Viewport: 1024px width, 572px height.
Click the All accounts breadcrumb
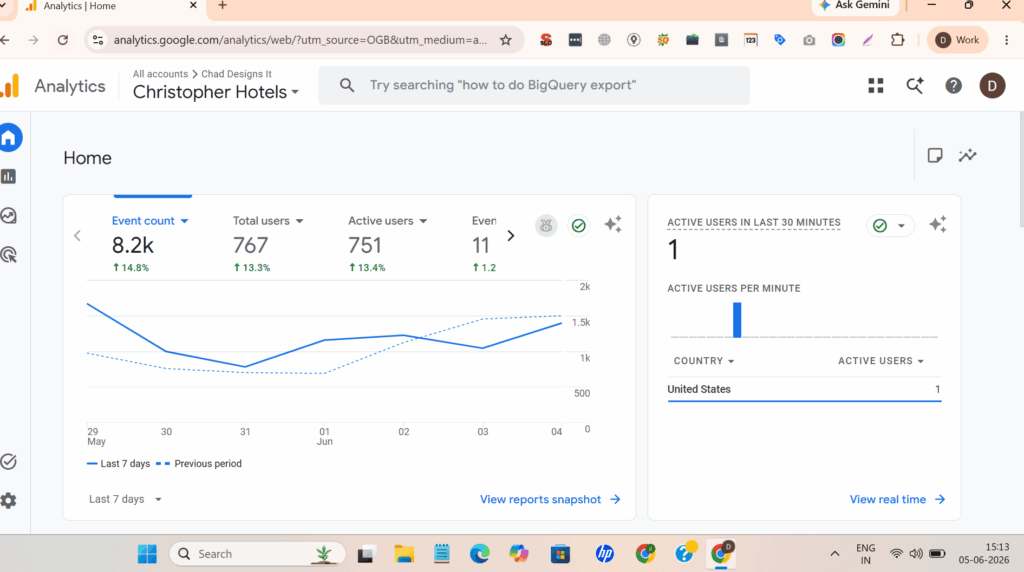(x=160, y=74)
